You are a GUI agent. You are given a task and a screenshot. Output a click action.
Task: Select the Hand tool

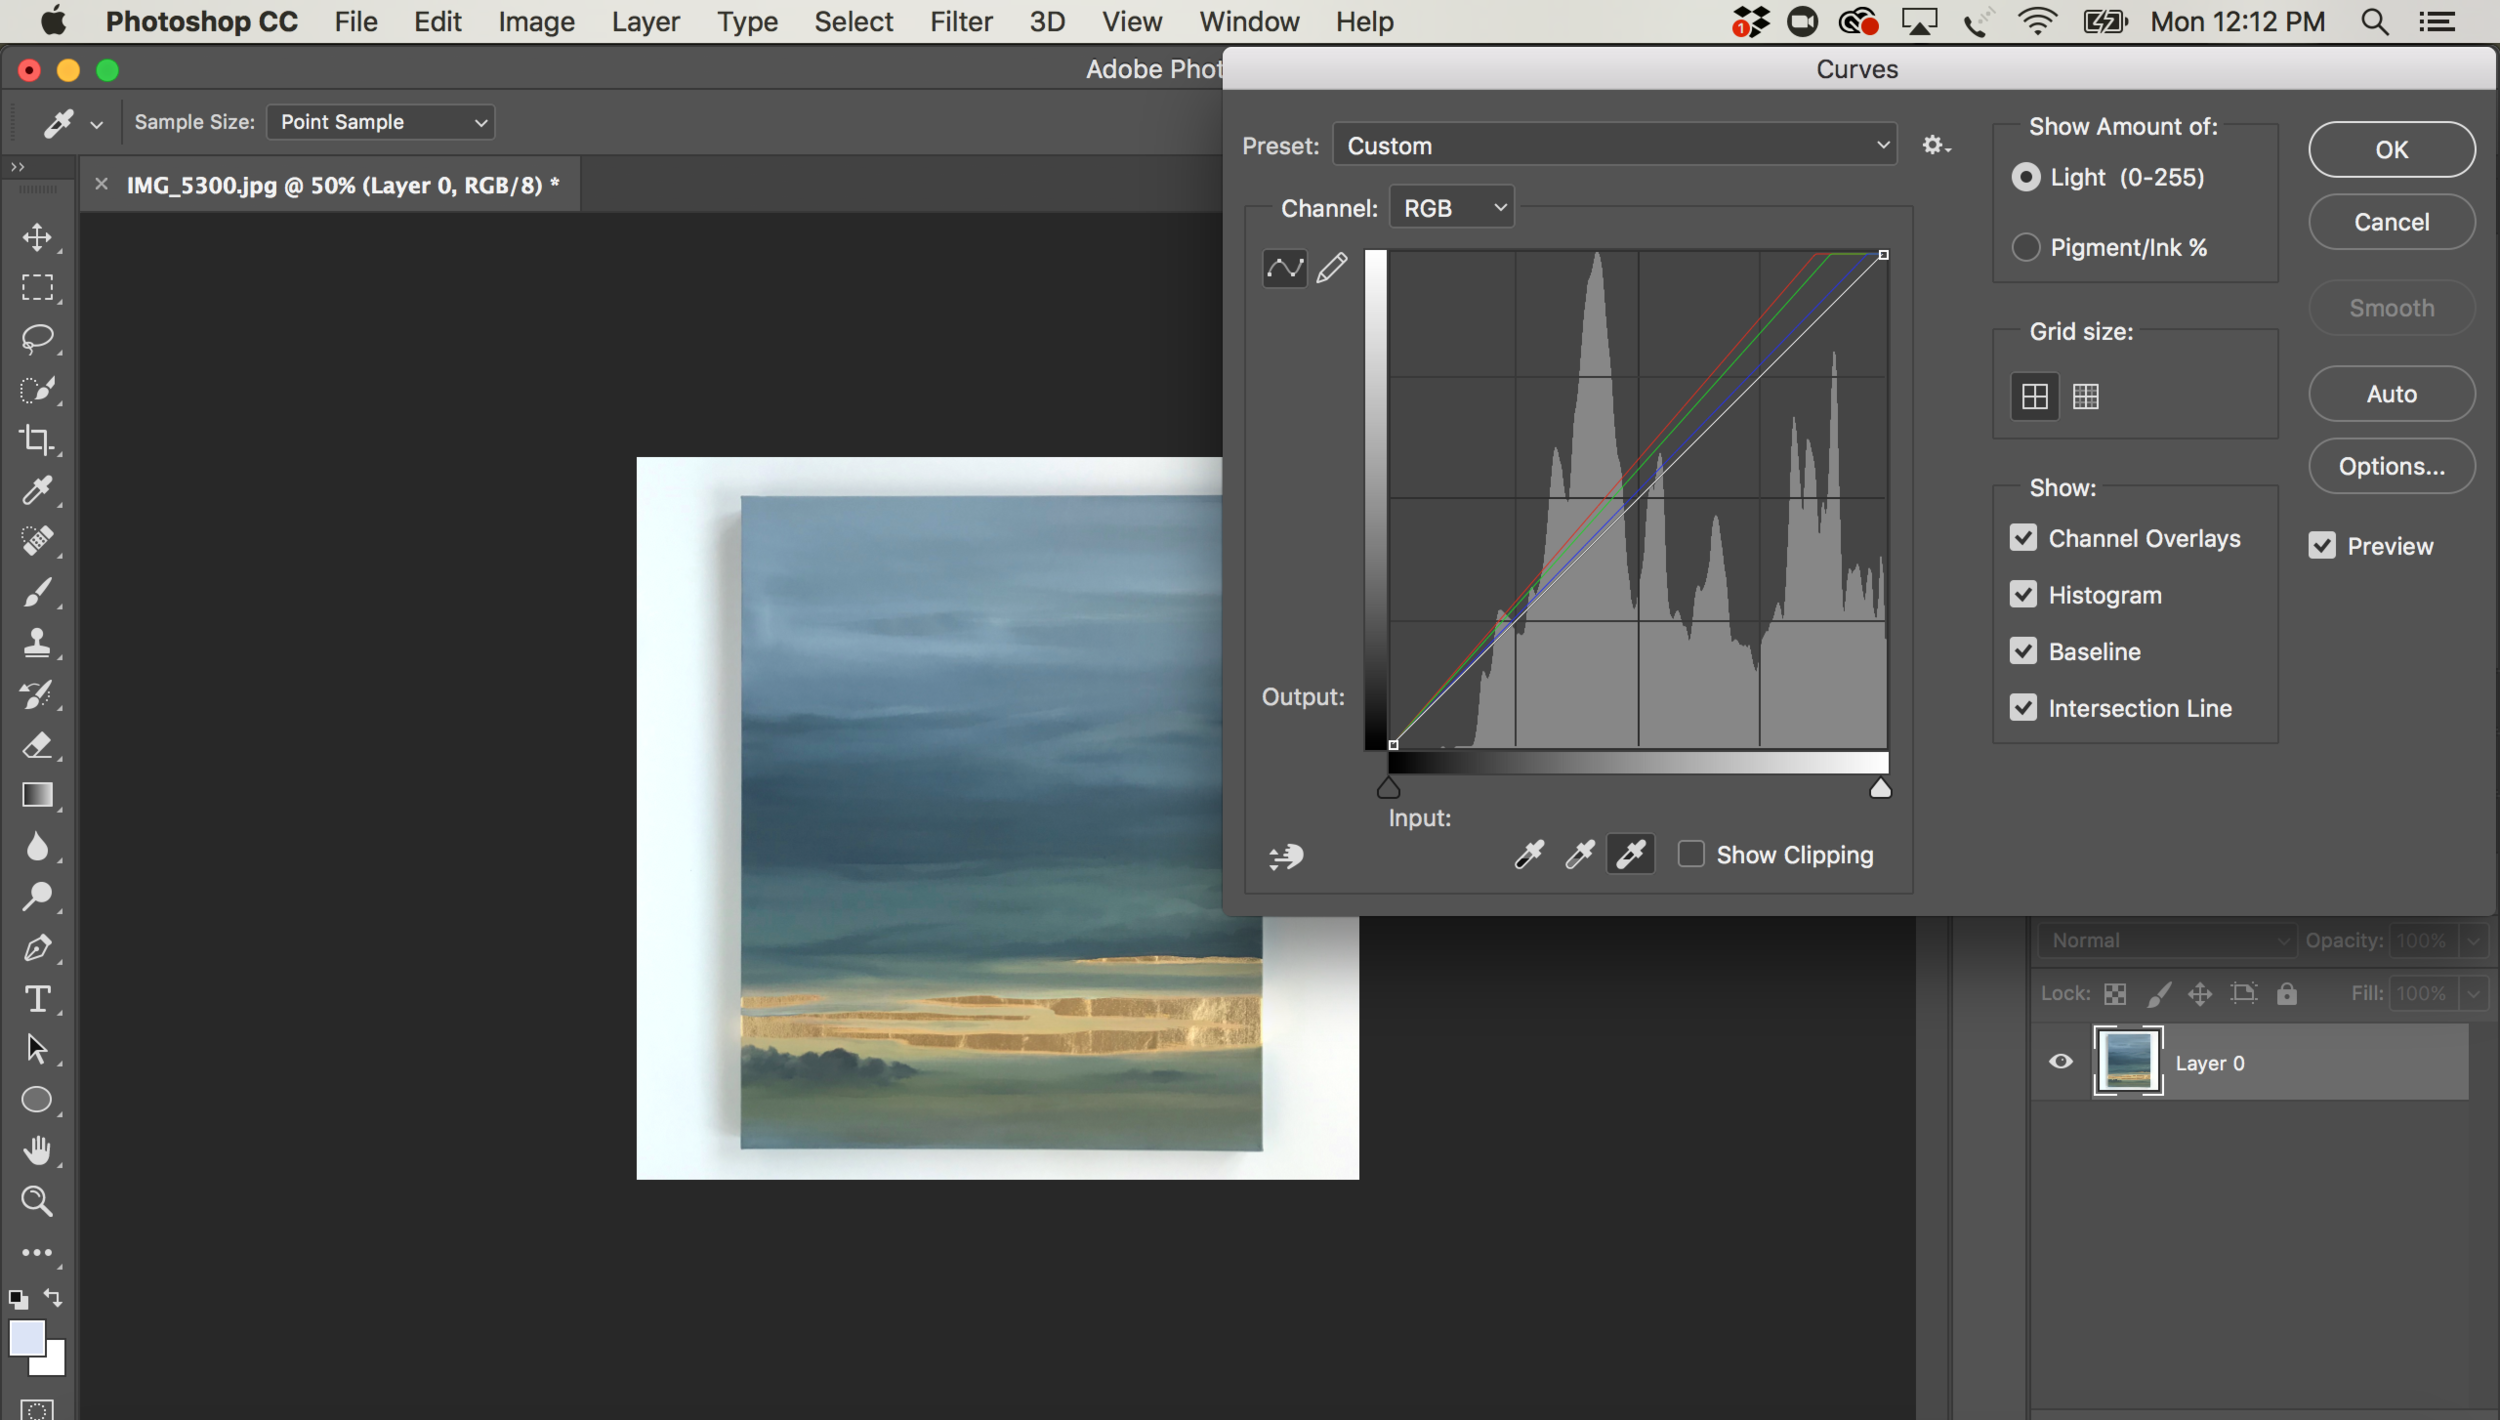(37, 1150)
